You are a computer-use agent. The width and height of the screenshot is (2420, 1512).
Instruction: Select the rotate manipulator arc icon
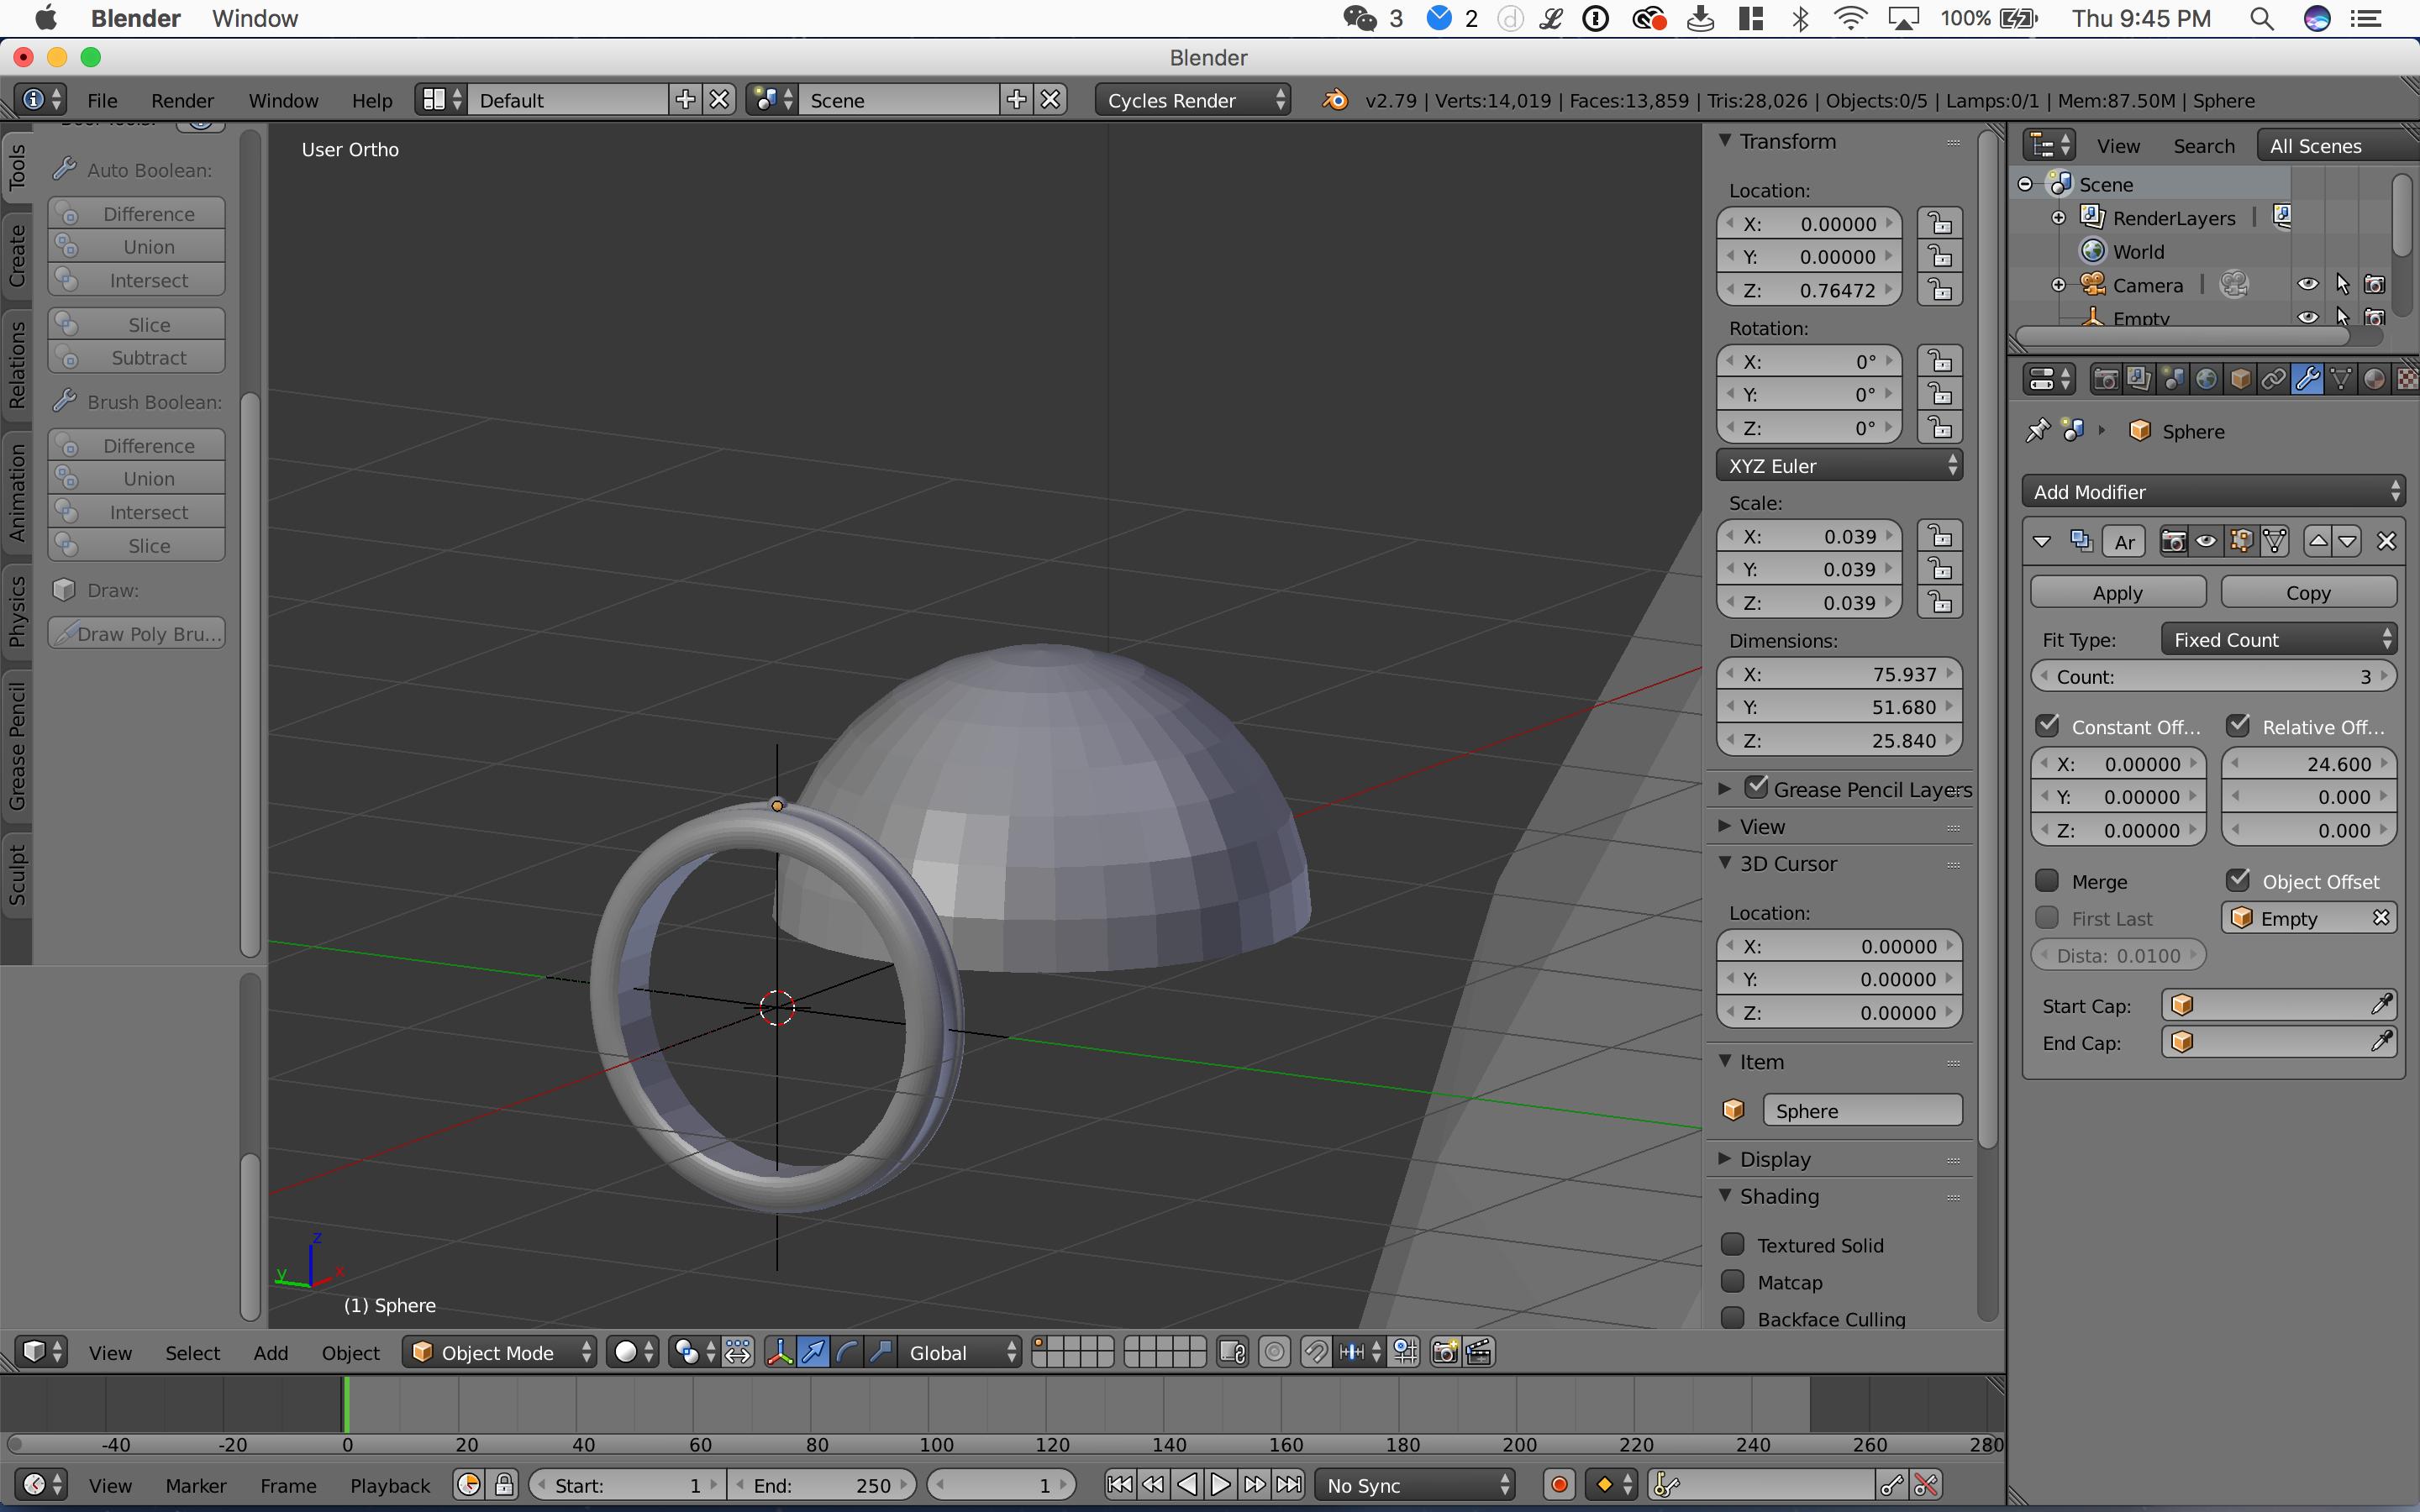pyautogui.click(x=847, y=1353)
